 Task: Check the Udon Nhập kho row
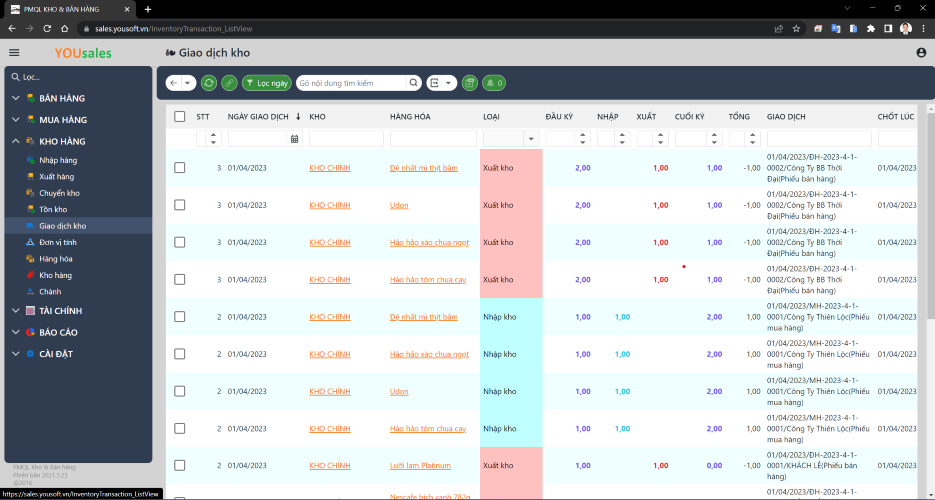click(179, 392)
